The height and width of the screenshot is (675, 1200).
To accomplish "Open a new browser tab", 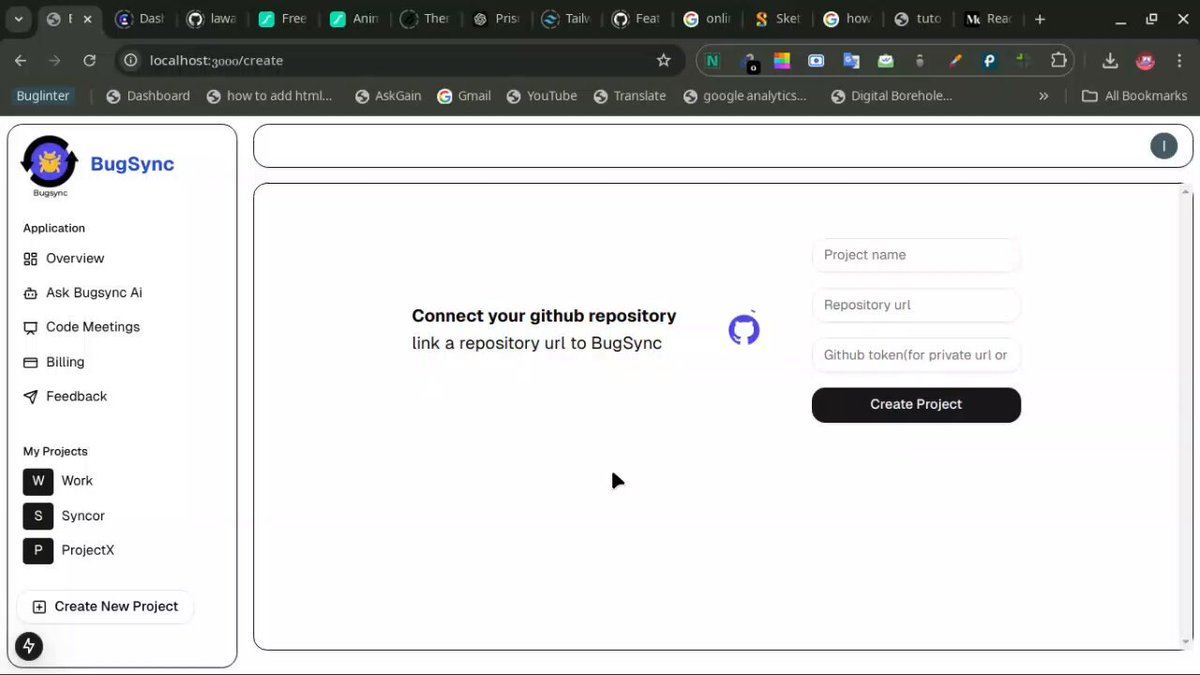I will click(x=1040, y=19).
